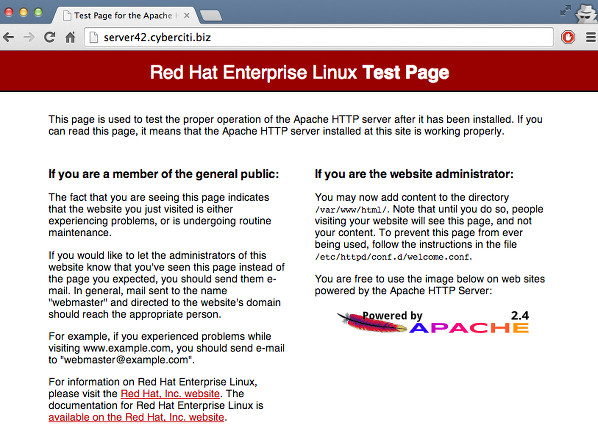Click the forward navigation arrow

(29, 37)
